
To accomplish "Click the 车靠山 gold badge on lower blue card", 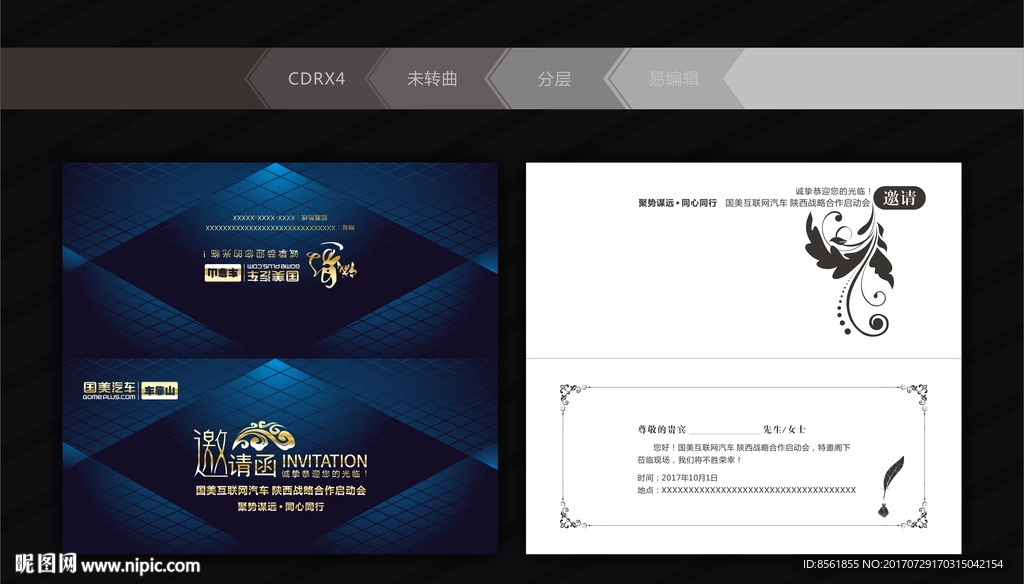I will coord(159,391).
